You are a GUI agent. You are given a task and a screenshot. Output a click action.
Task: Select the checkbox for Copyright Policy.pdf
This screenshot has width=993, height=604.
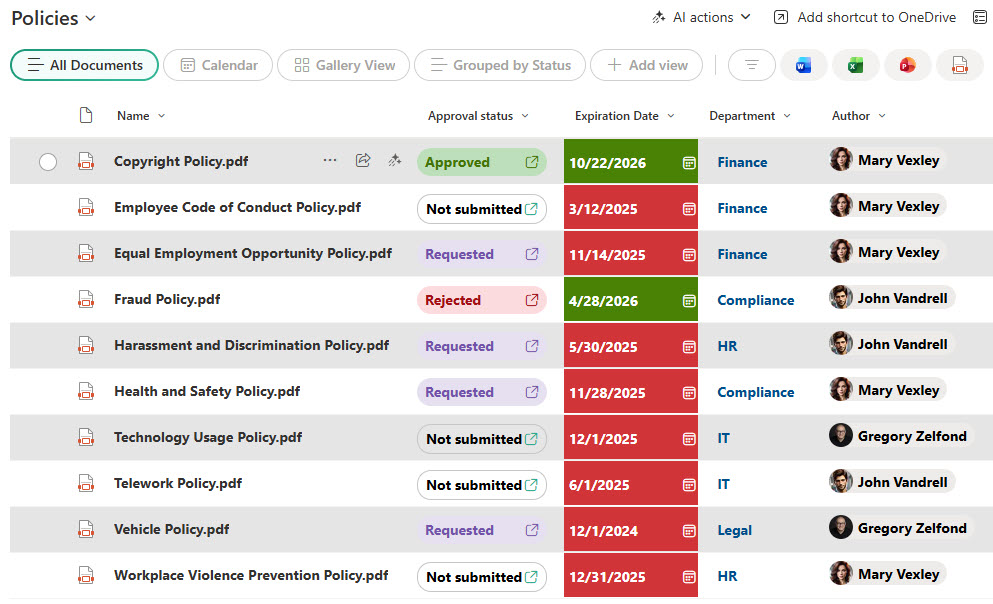point(47,161)
